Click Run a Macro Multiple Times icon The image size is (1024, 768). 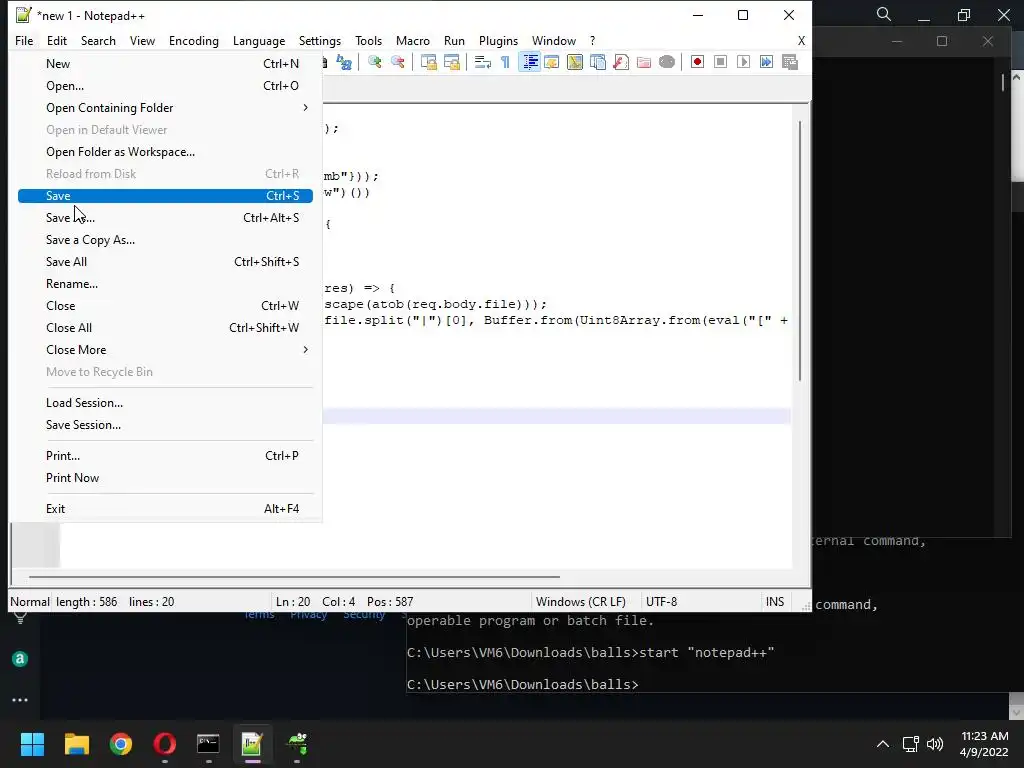pyautogui.click(x=766, y=62)
